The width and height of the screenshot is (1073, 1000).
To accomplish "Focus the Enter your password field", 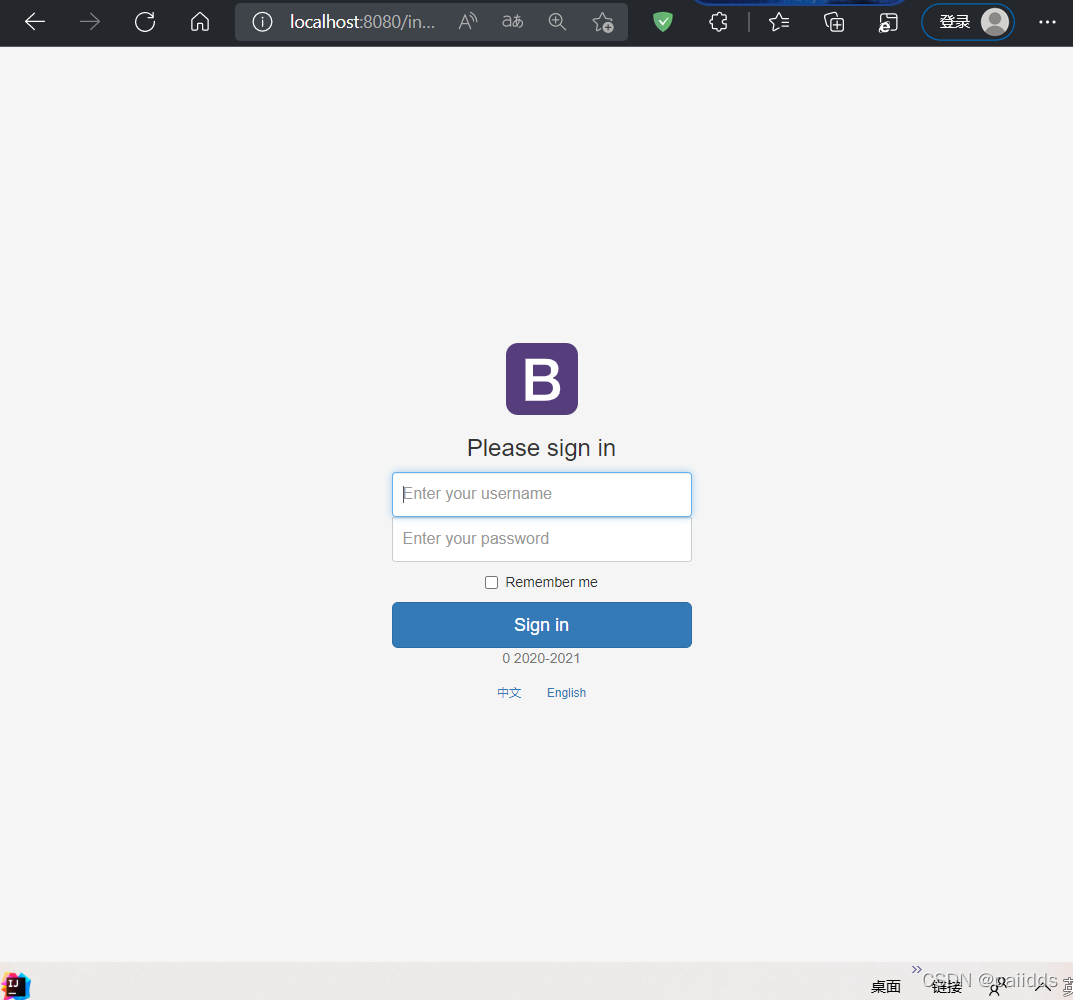I will [542, 539].
